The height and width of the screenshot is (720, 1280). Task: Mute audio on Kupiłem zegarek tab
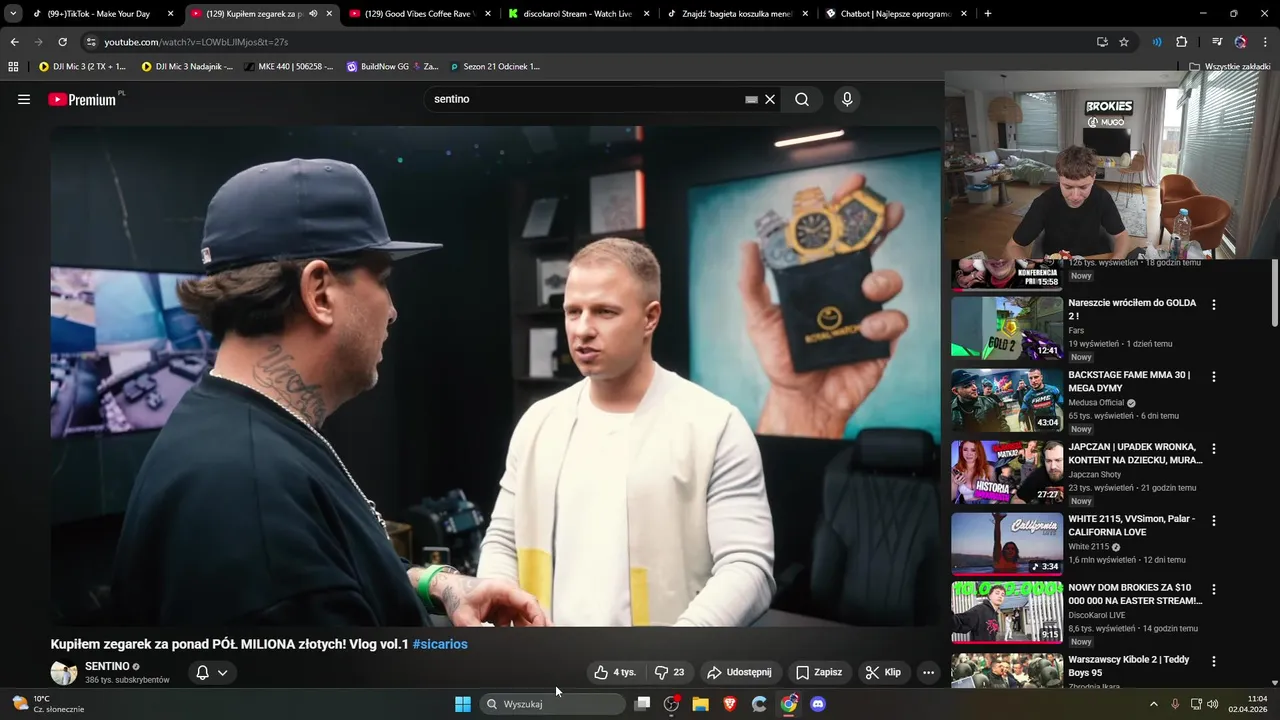(x=313, y=14)
